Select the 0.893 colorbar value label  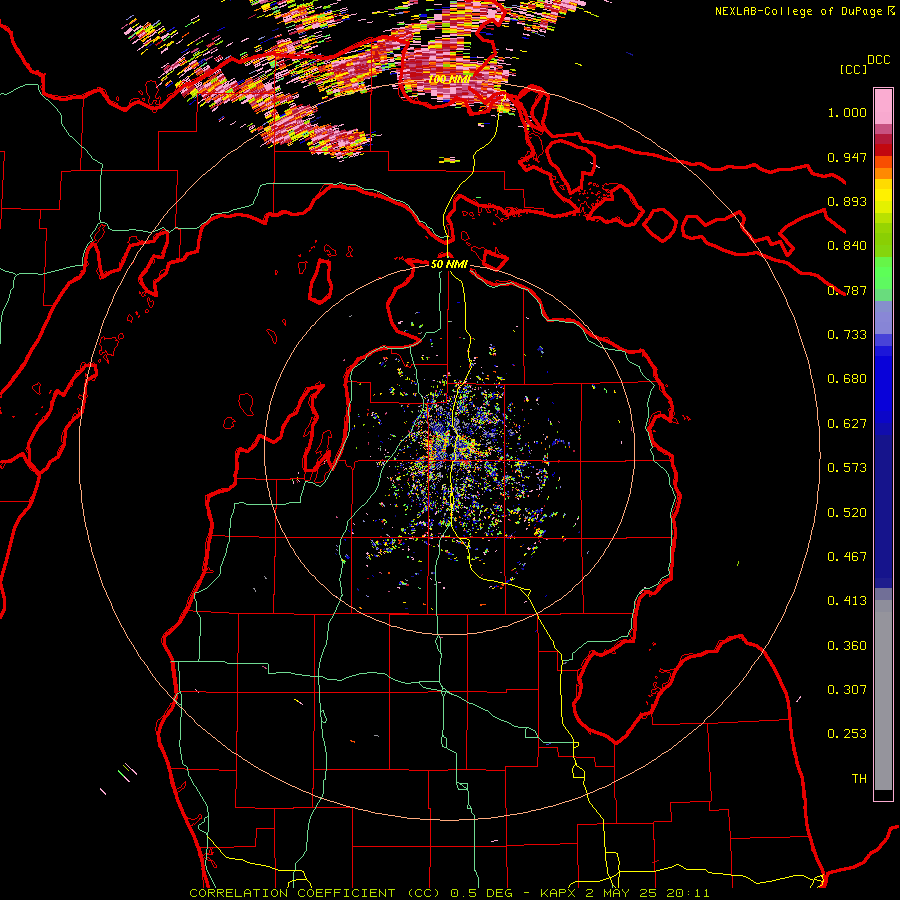click(847, 201)
